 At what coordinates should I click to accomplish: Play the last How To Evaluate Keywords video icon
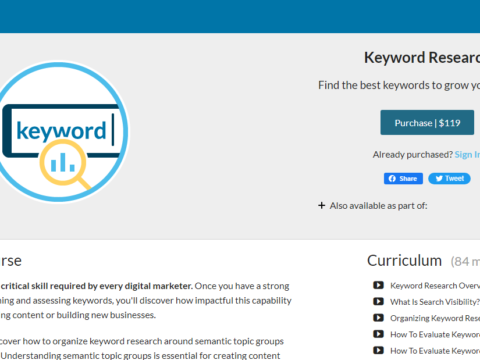click(378, 350)
